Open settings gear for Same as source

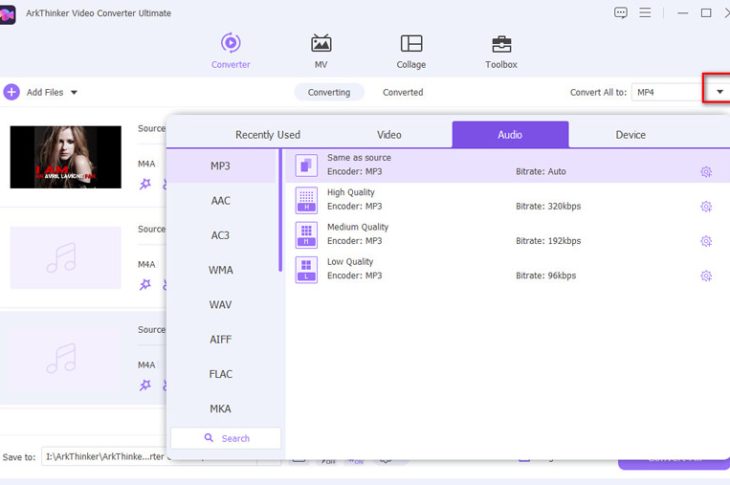coord(706,172)
